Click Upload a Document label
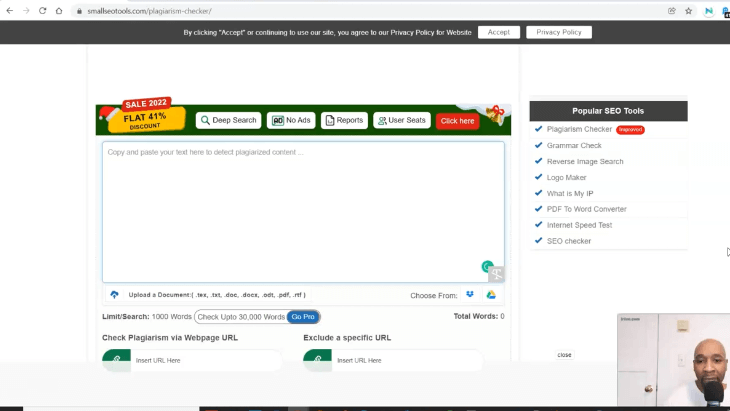The height and width of the screenshot is (411, 730). pyautogui.click(x=217, y=295)
